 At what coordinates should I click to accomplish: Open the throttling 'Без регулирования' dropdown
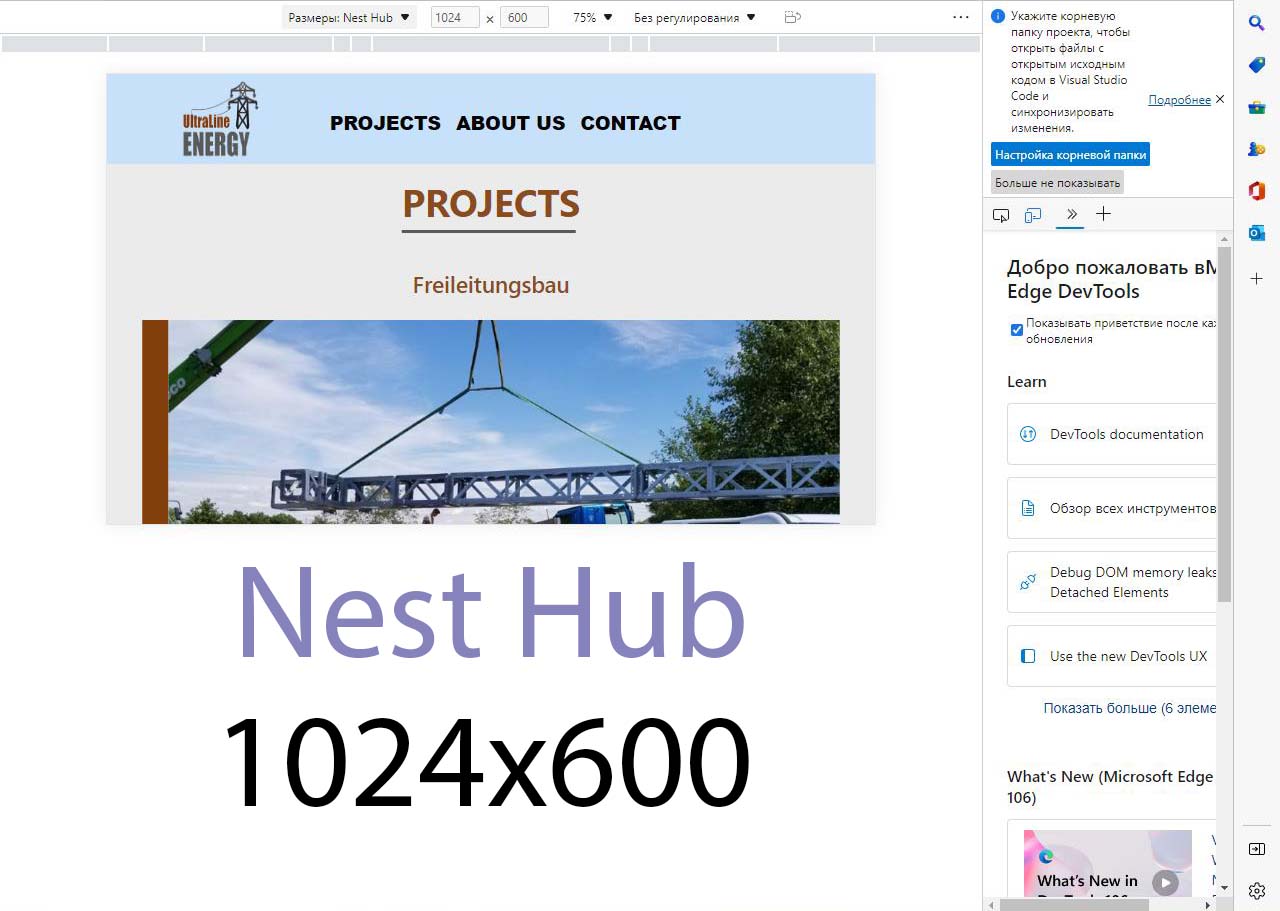(695, 17)
